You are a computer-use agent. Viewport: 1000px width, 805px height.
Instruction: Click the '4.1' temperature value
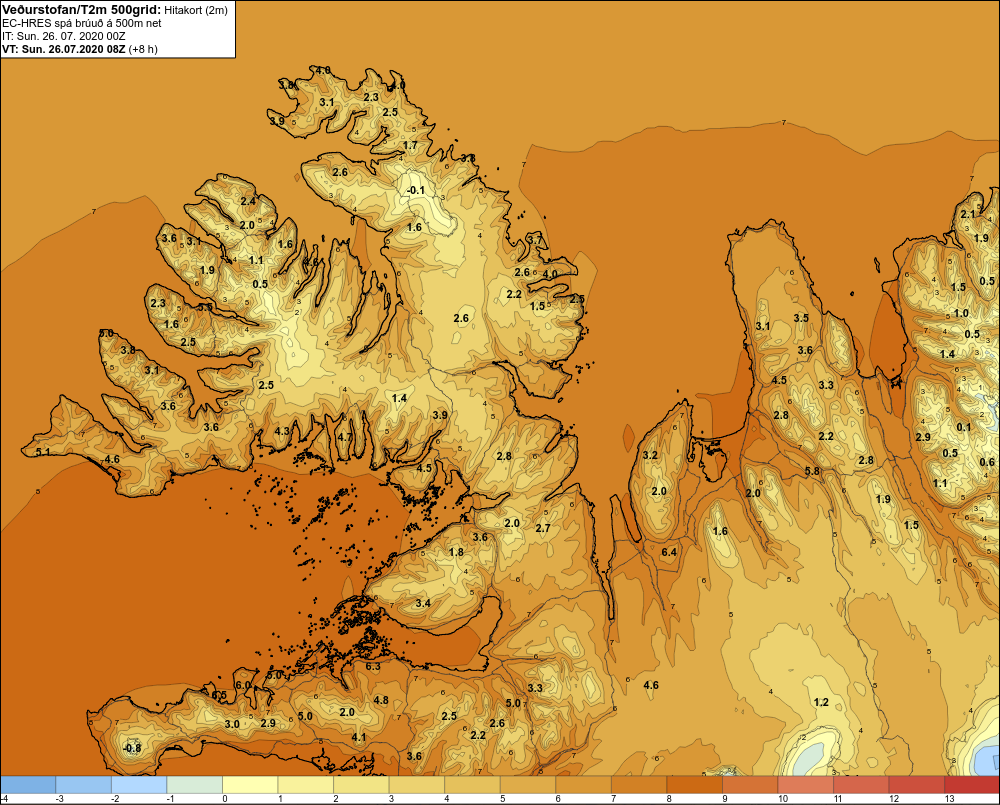tap(359, 737)
